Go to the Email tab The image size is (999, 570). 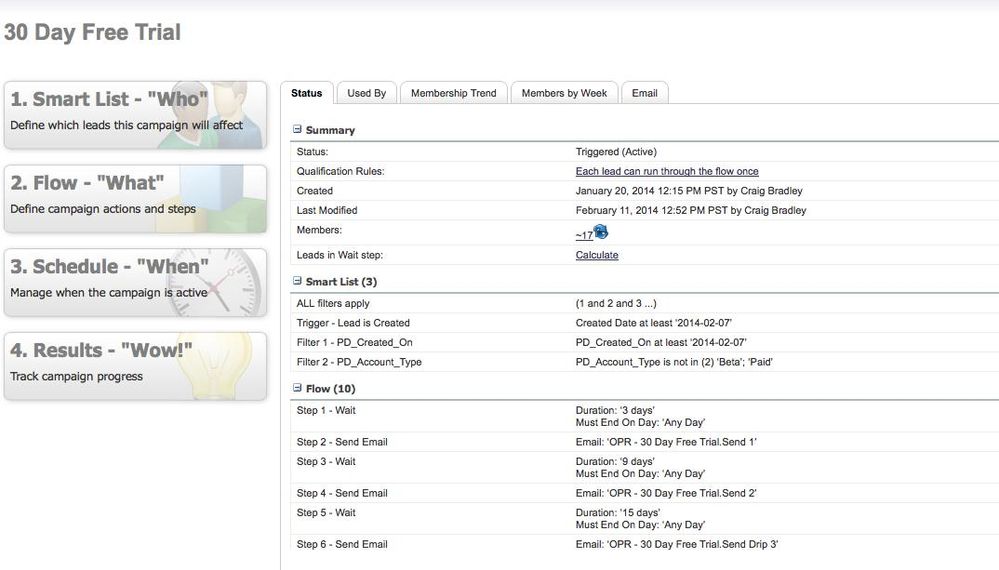point(644,93)
